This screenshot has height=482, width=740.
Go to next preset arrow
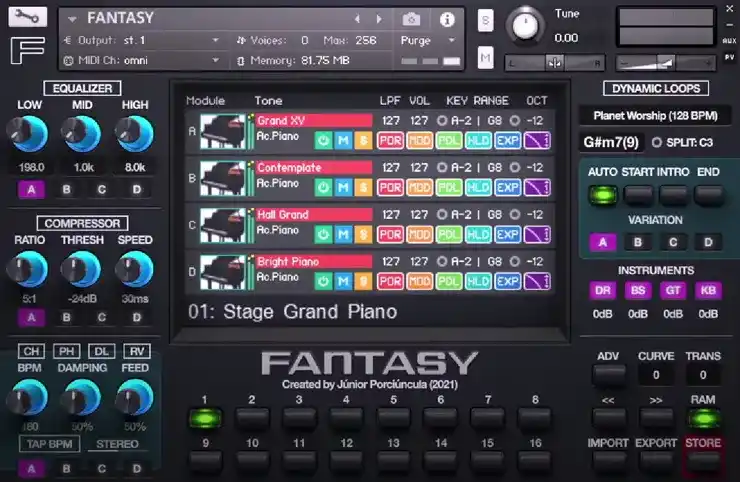(x=379, y=19)
